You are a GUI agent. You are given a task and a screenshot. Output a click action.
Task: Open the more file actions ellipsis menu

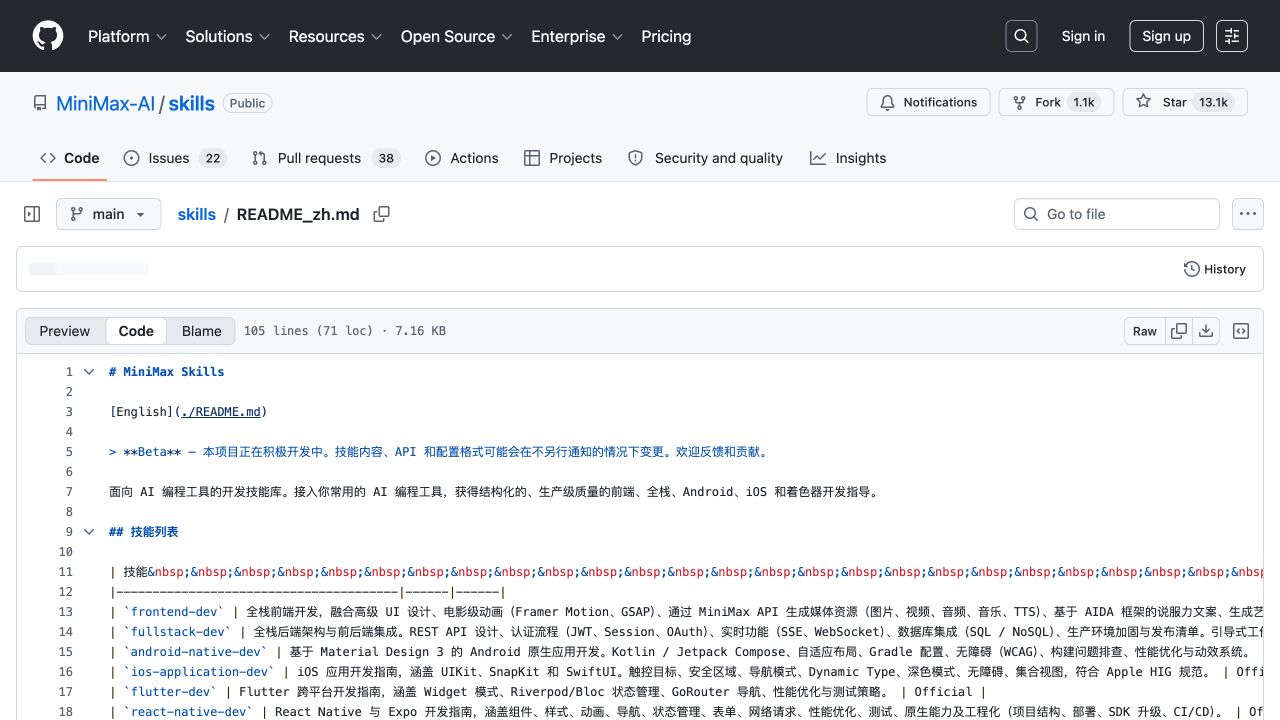(1247, 214)
